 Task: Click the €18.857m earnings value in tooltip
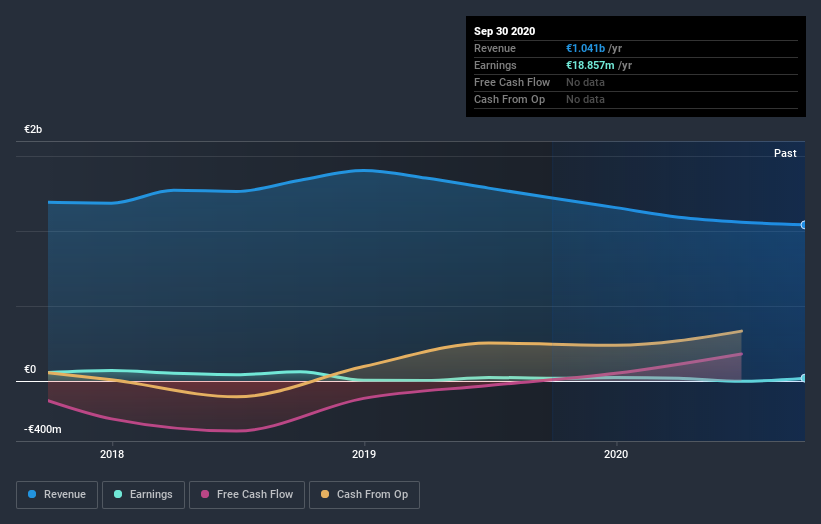click(590, 65)
